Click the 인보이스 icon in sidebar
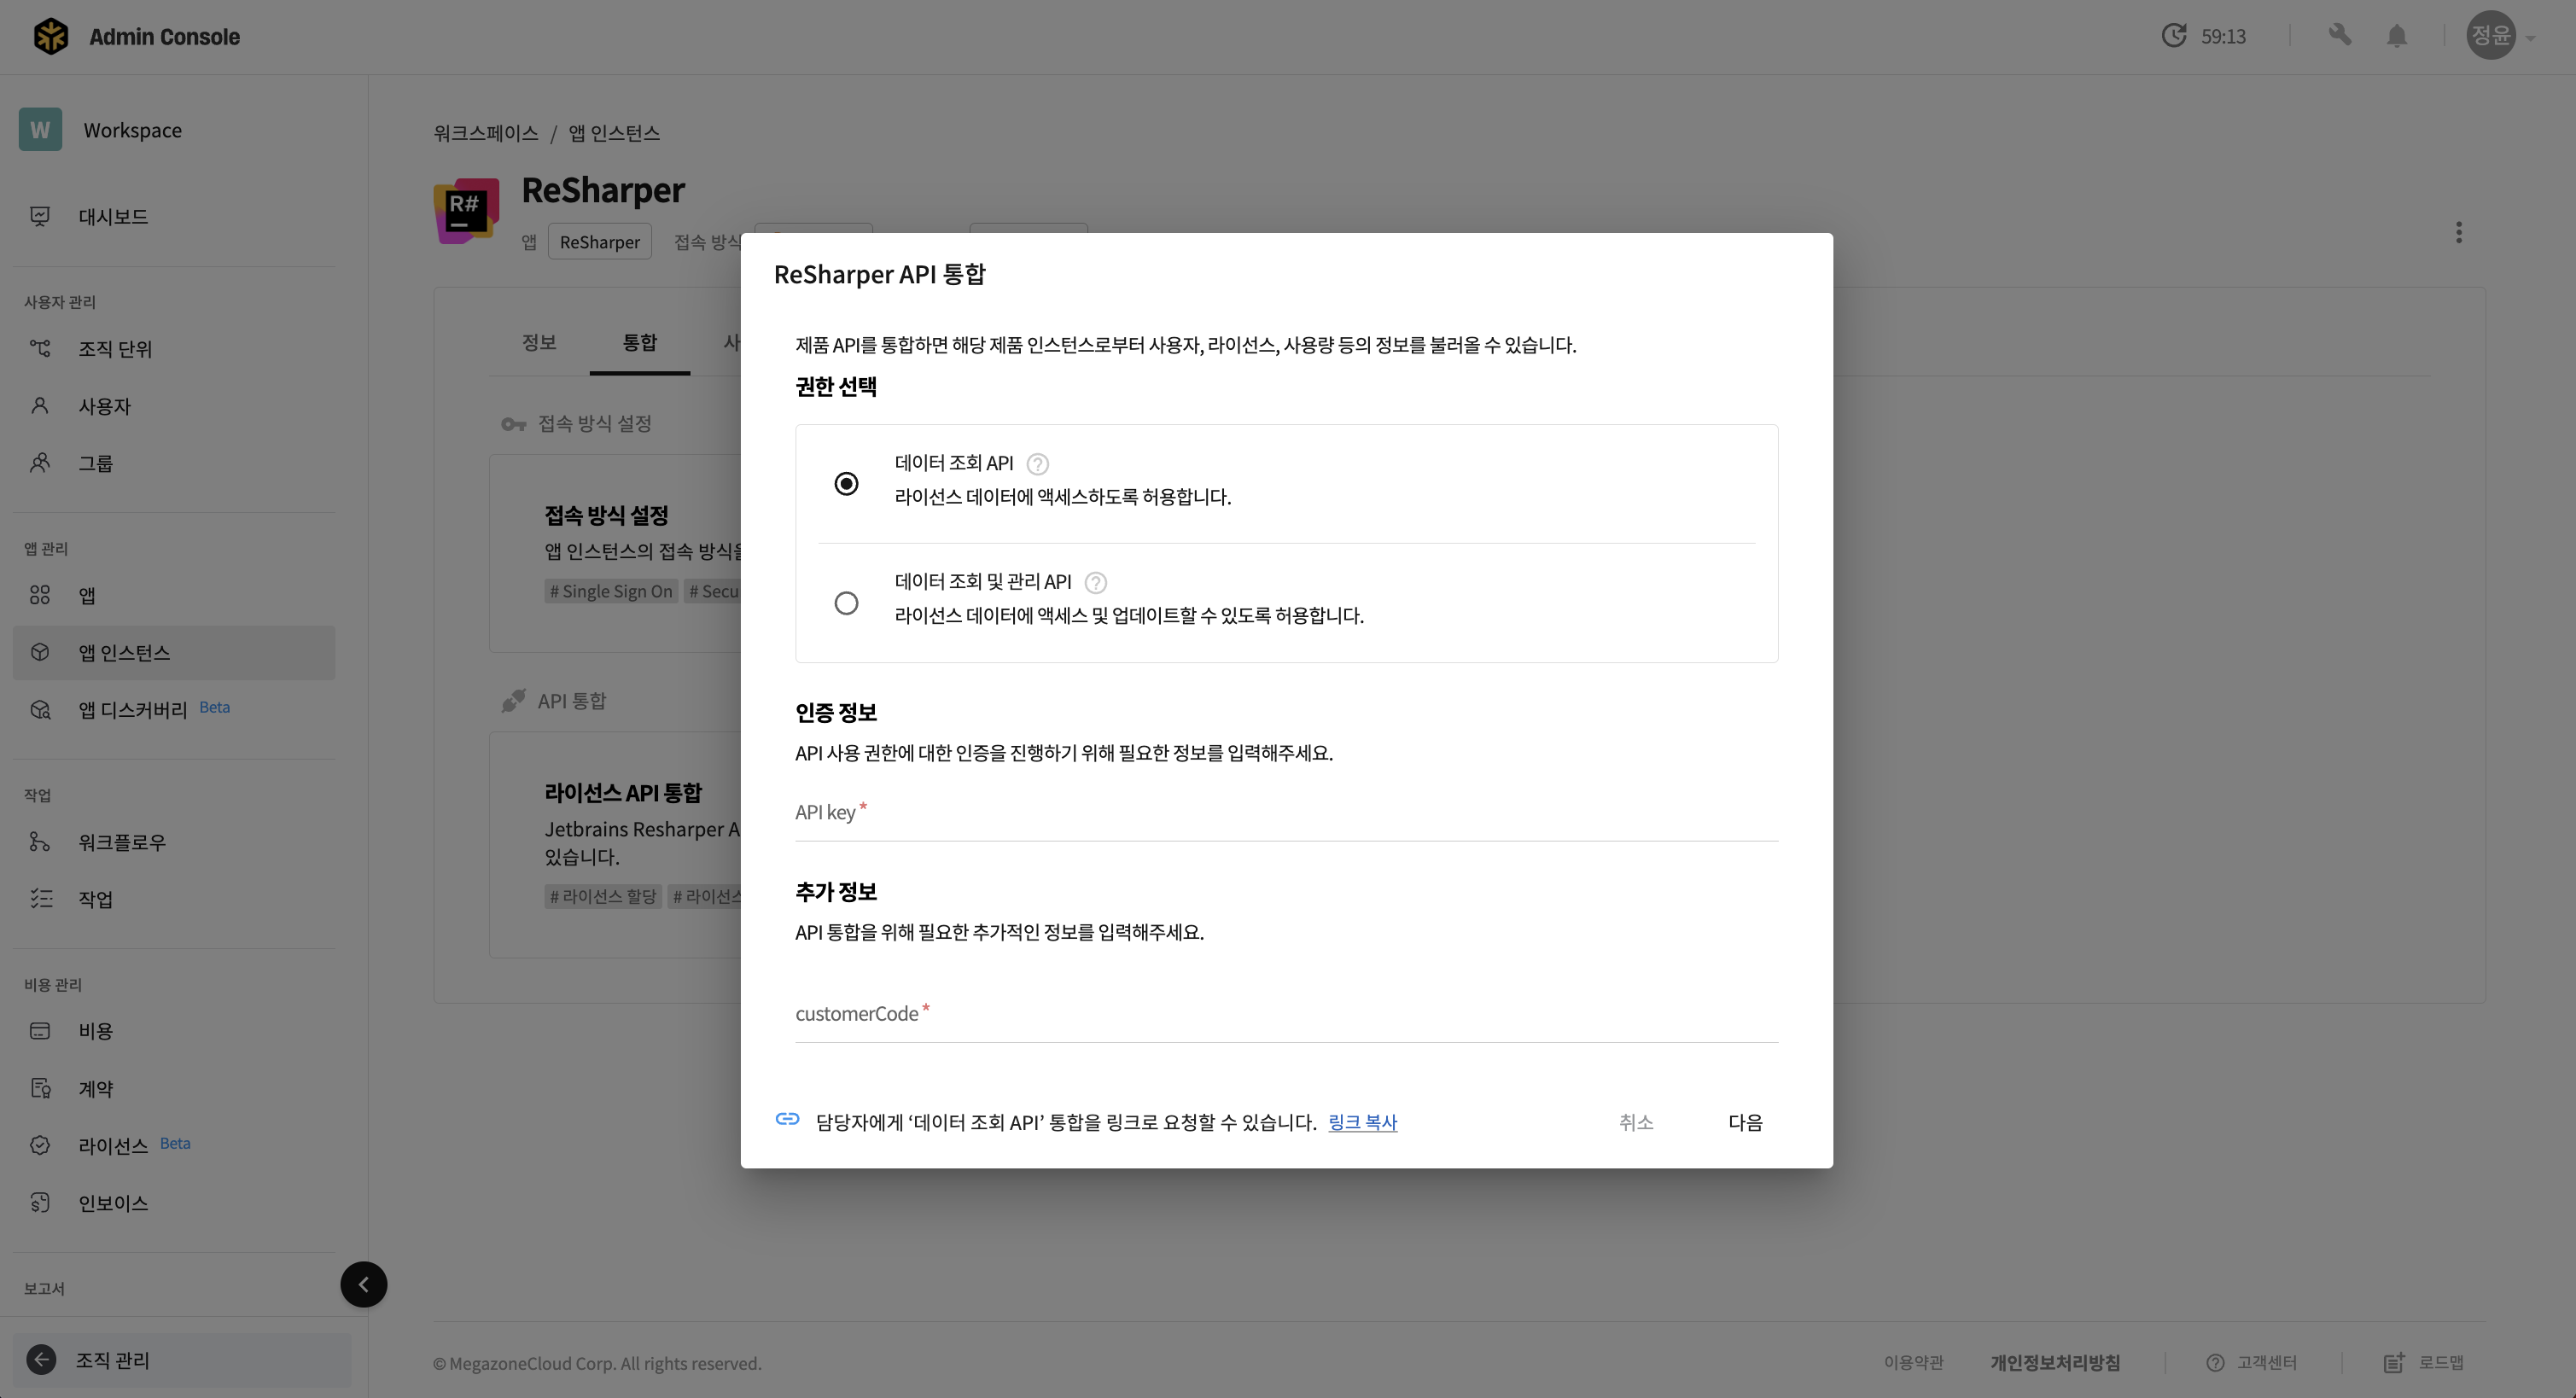2576x1398 pixels. 40,1202
